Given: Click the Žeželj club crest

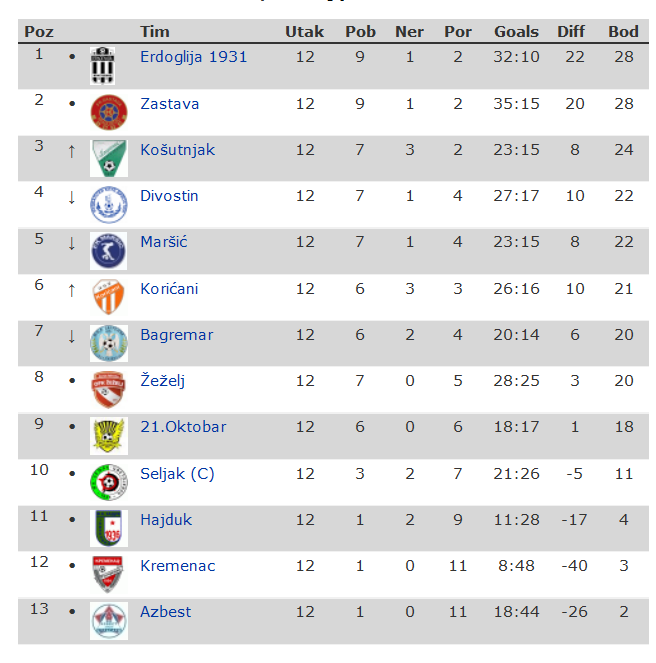Looking at the screenshot, I should (x=106, y=389).
